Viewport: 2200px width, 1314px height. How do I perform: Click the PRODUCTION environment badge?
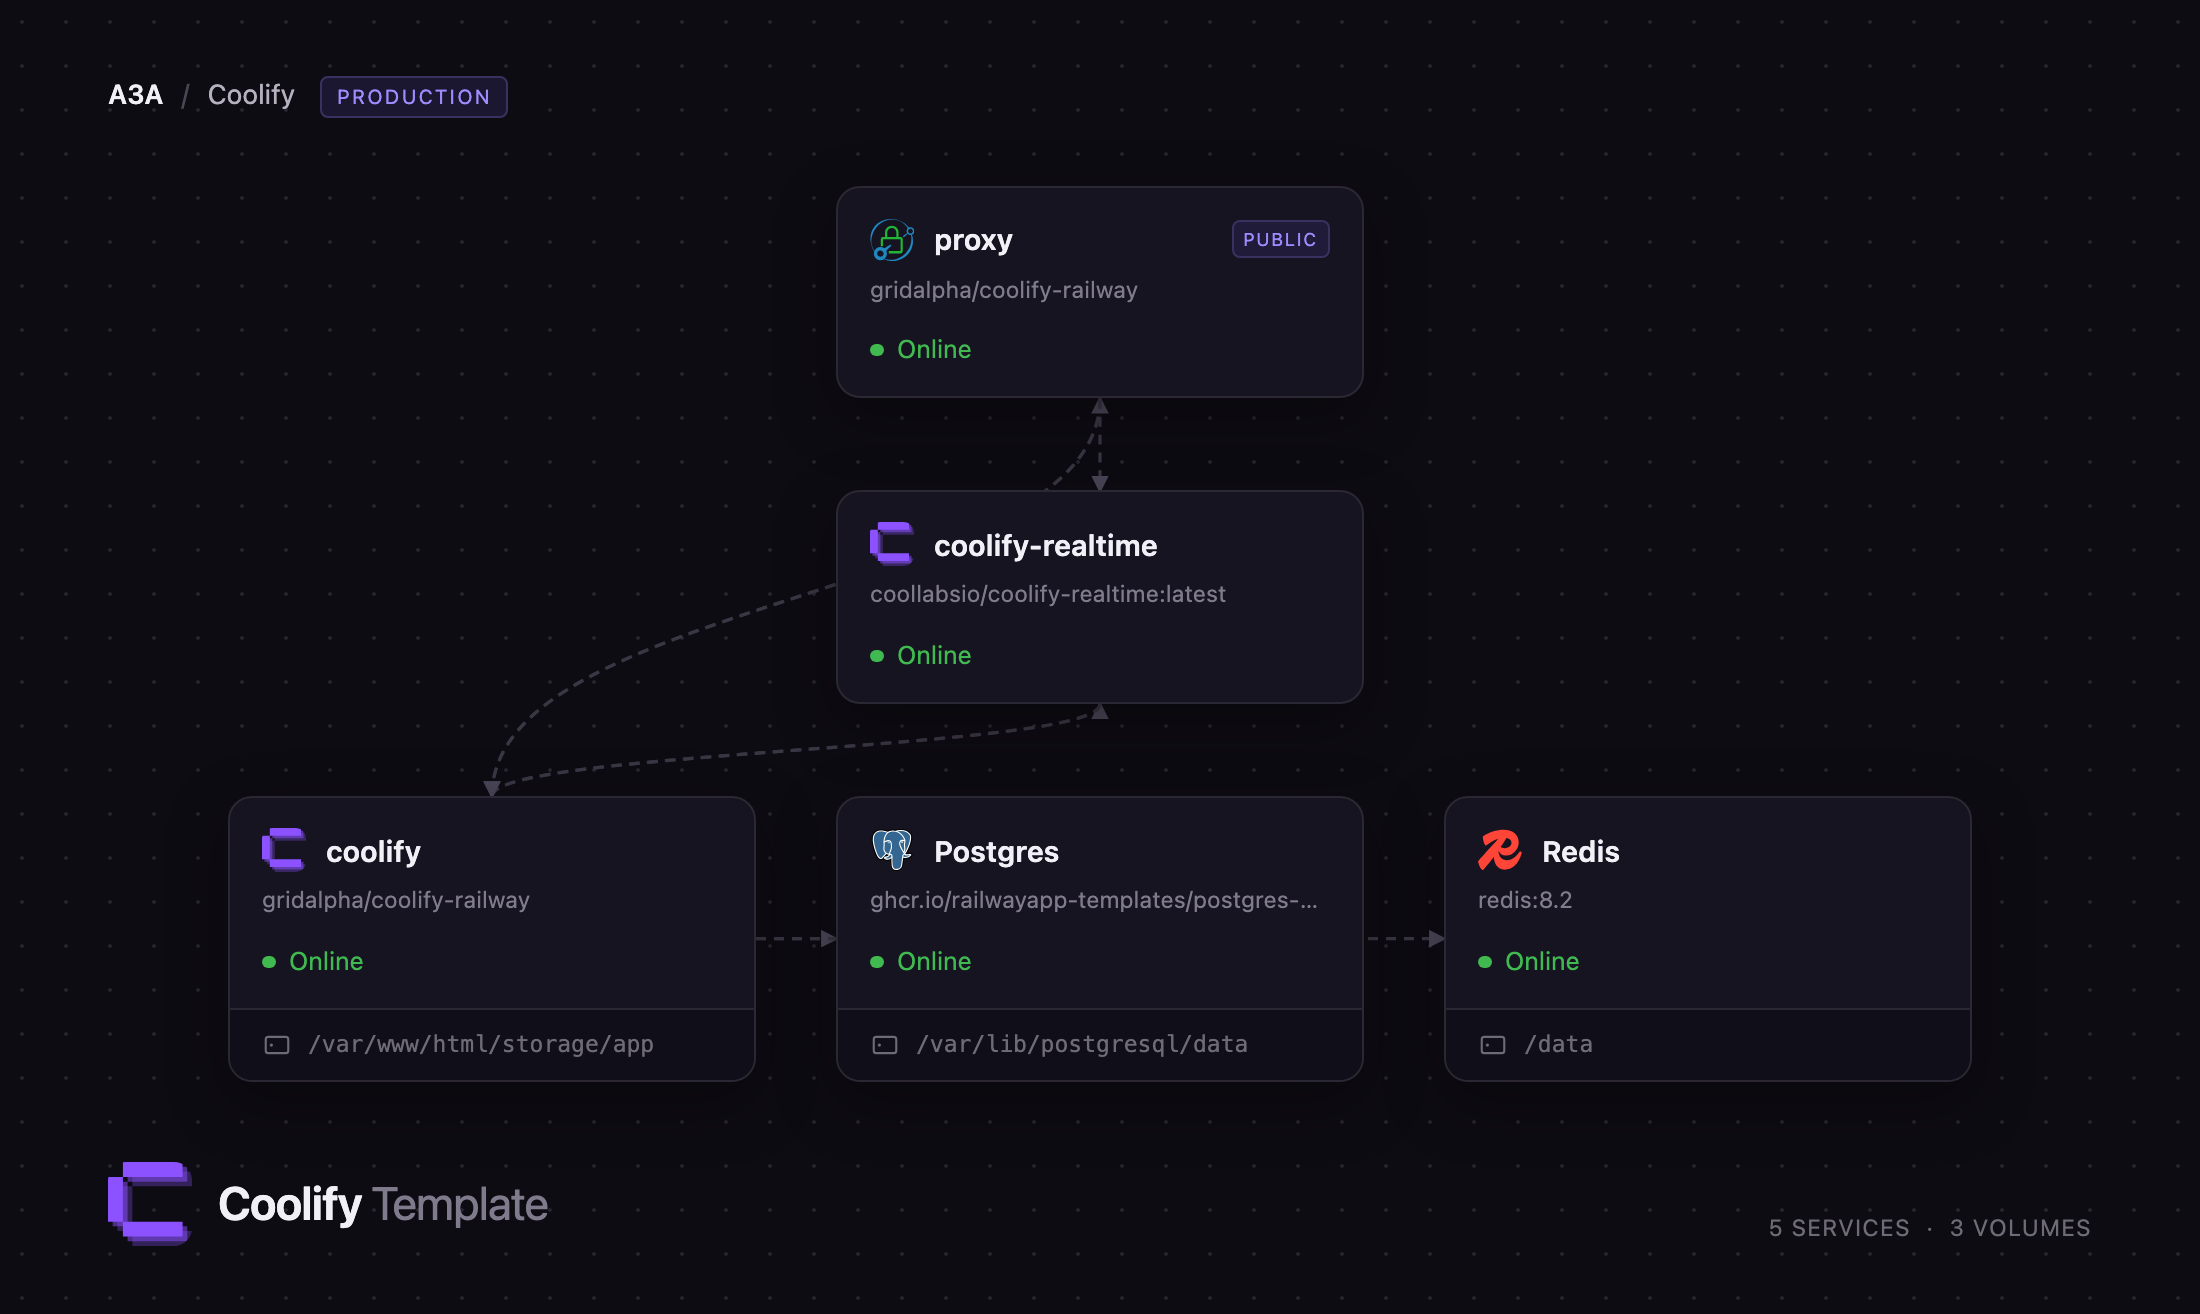point(414,97)
